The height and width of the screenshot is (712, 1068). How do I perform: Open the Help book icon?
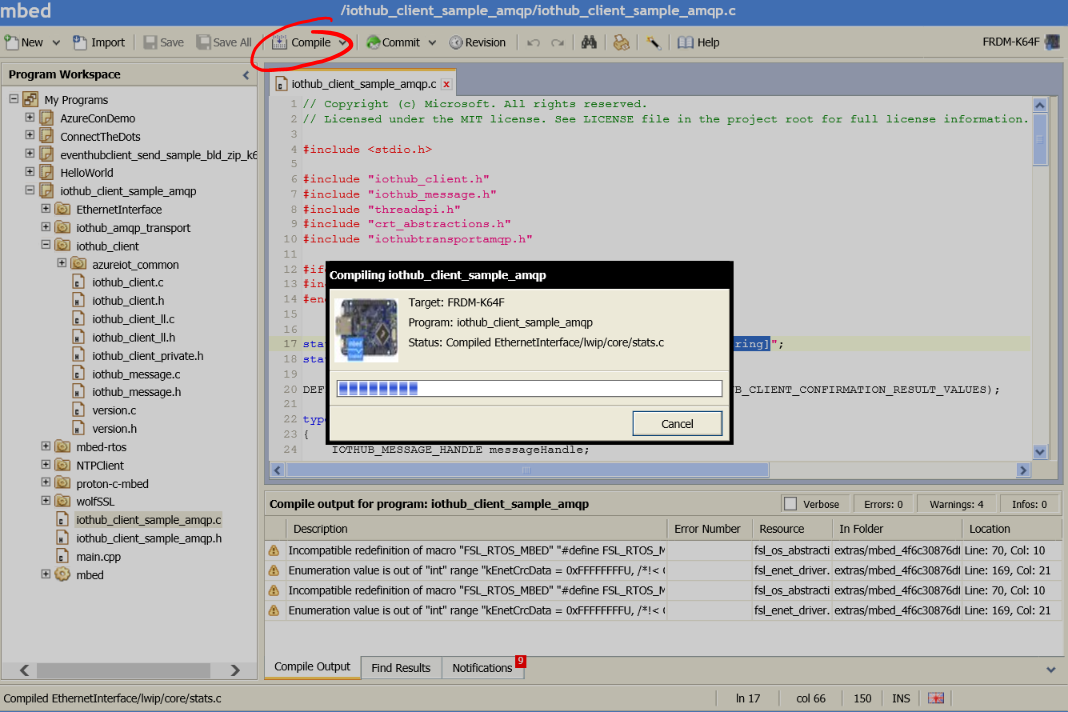685,42
